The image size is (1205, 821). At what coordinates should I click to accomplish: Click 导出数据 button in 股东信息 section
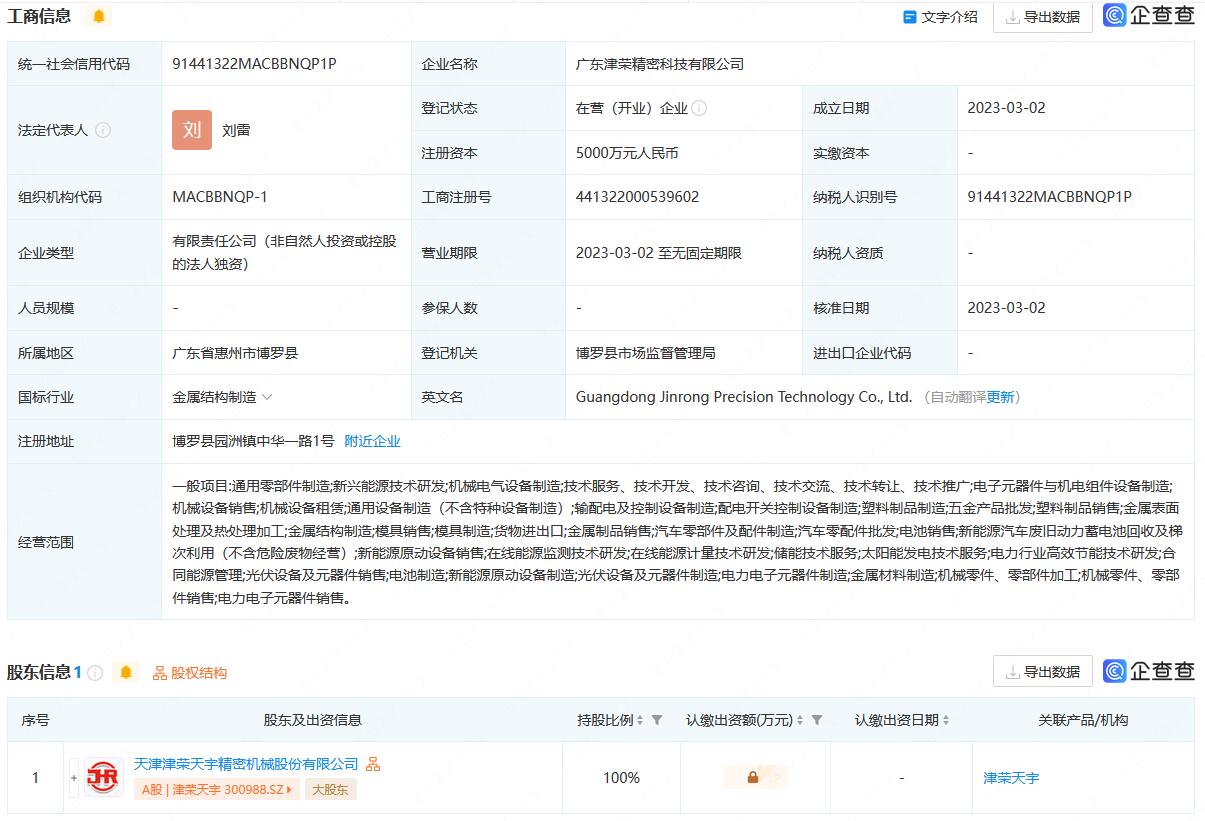point(1042,672)
